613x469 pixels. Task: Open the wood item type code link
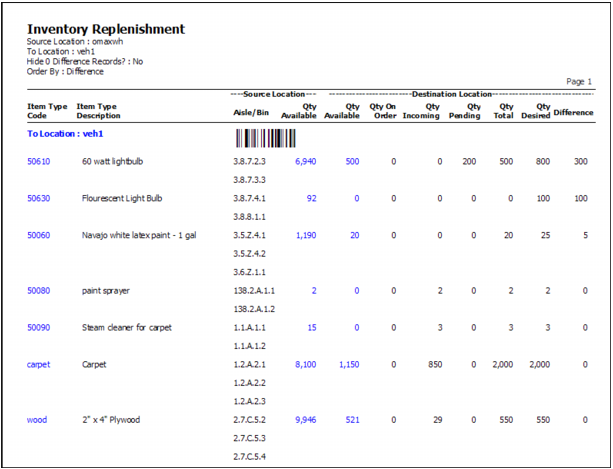click(x=36, y=421)
